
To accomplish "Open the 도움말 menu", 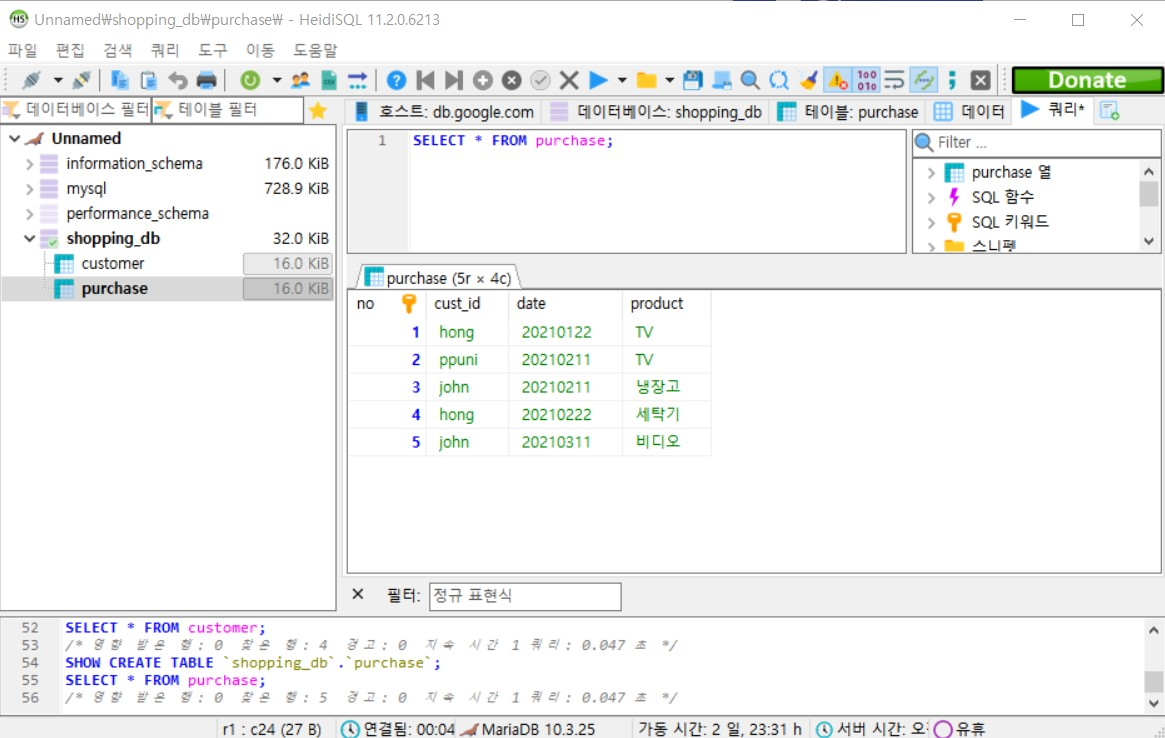I will pos(315,50).
